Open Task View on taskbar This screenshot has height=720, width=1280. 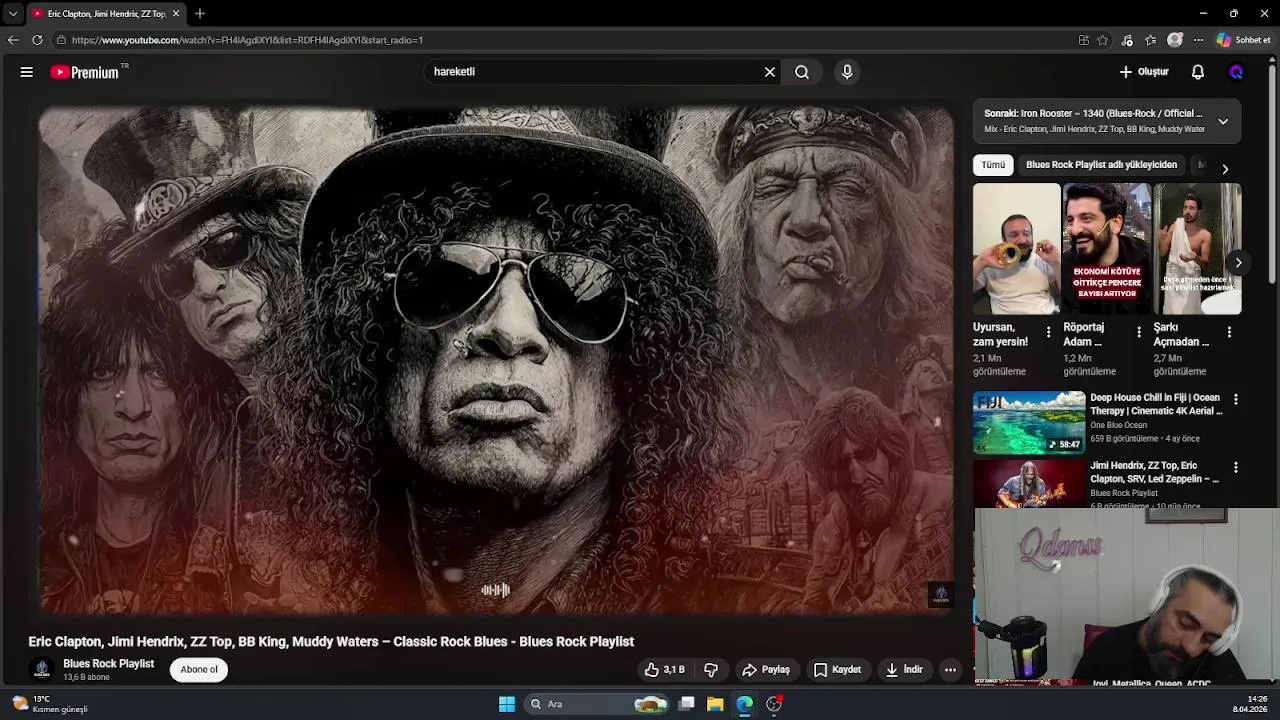point(687,704)
